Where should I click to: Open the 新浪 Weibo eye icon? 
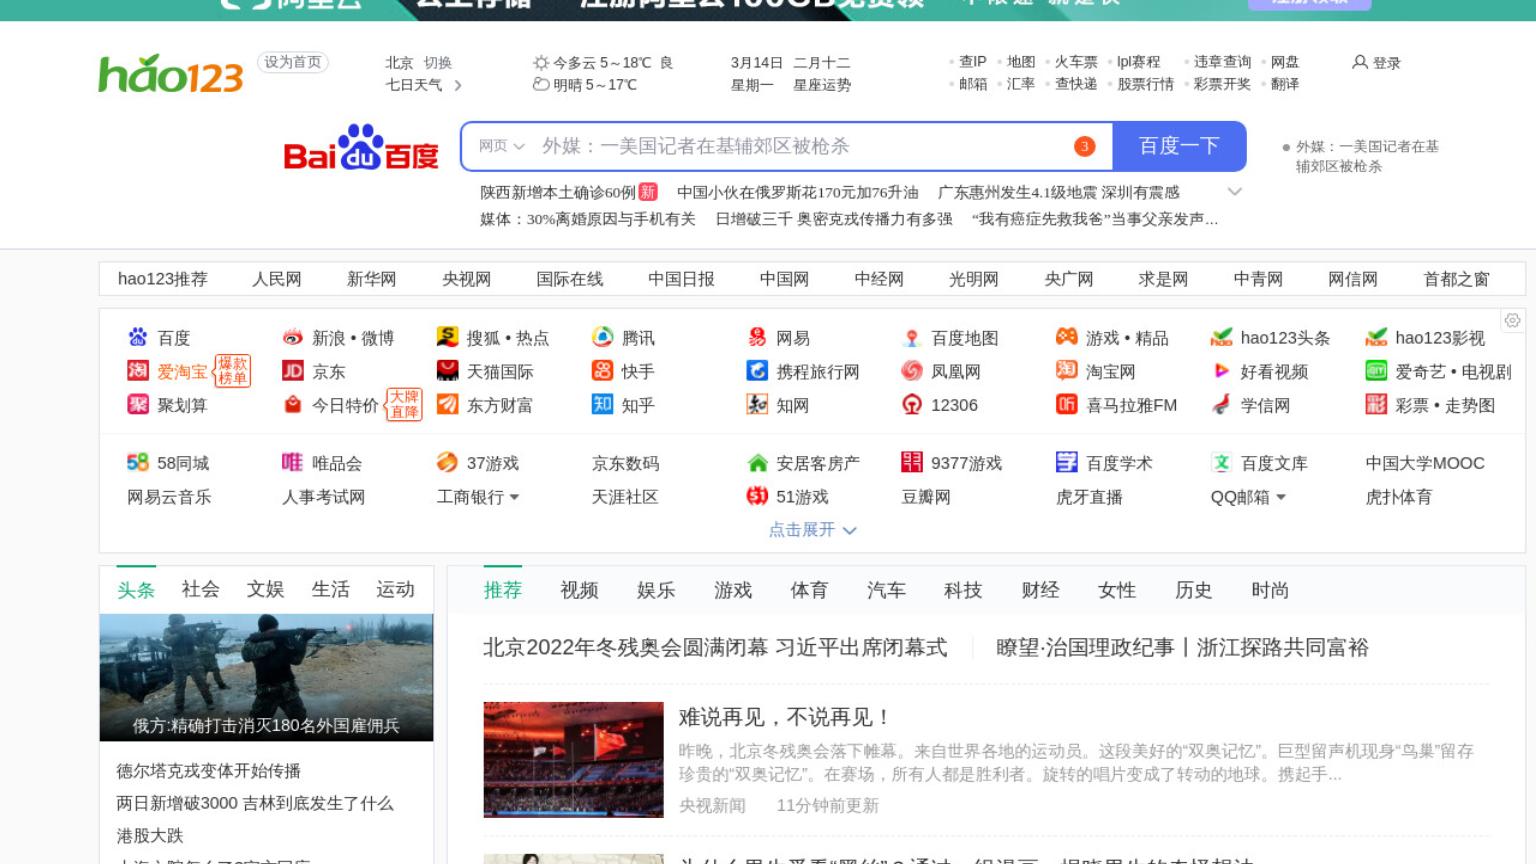(x=292, y=337)
